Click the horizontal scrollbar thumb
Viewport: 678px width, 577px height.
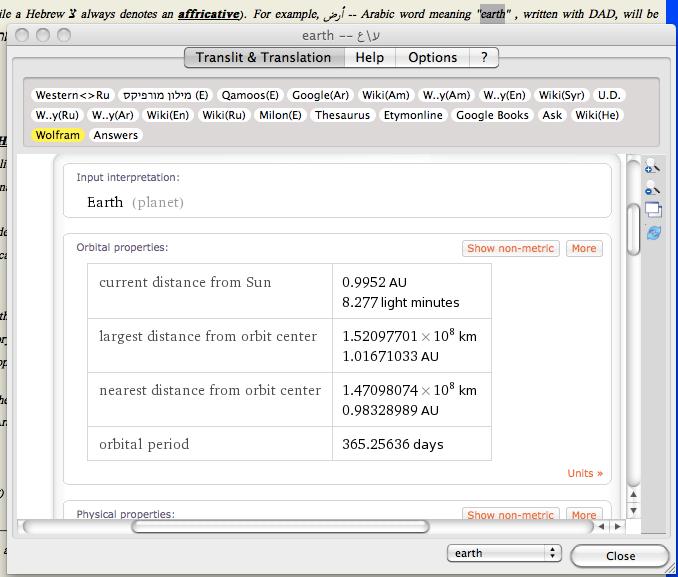coord(280,526)
